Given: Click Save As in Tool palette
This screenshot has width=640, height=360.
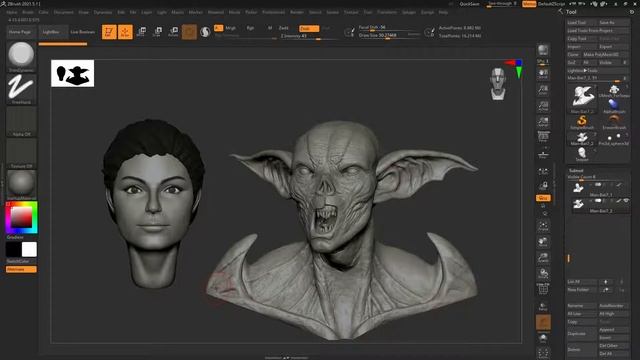Looking at the screenshot, I should [x=613, y=22].
